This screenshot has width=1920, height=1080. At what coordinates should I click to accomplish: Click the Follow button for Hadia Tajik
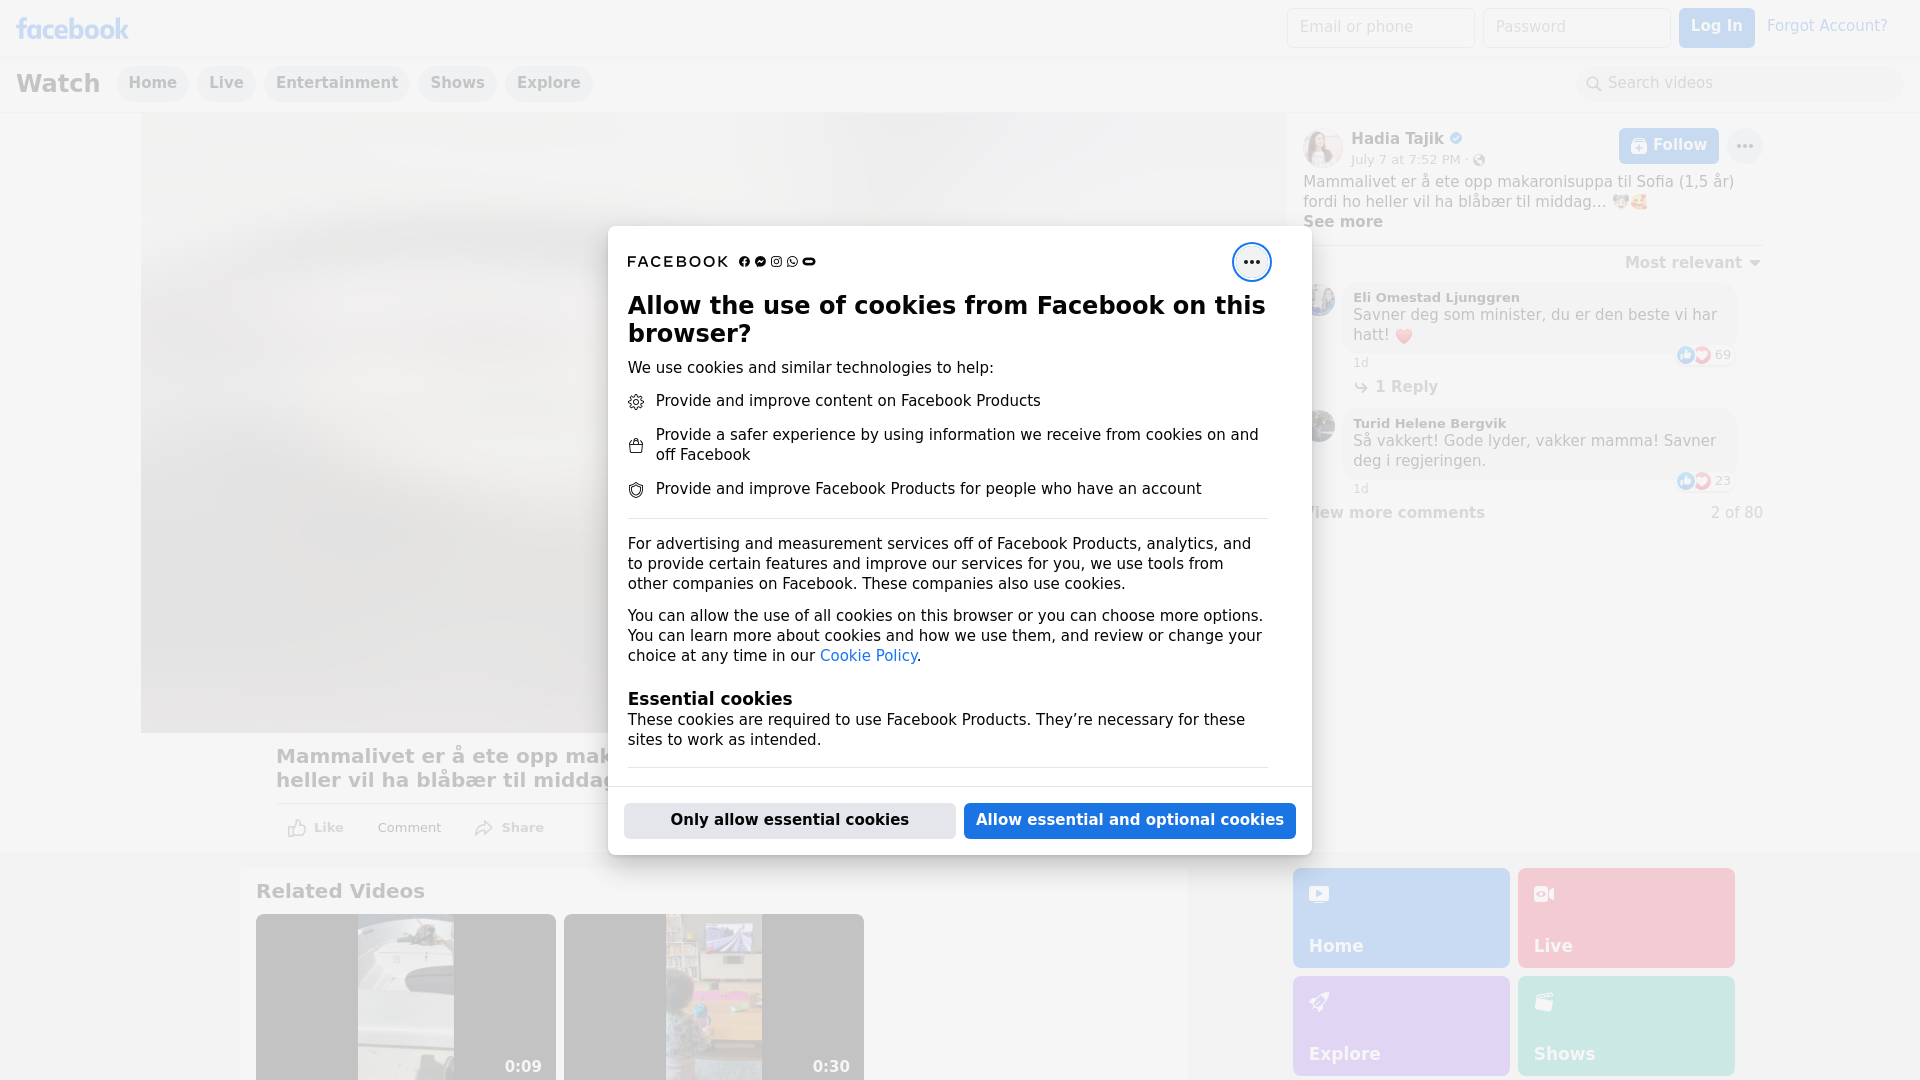point(1668,146)
